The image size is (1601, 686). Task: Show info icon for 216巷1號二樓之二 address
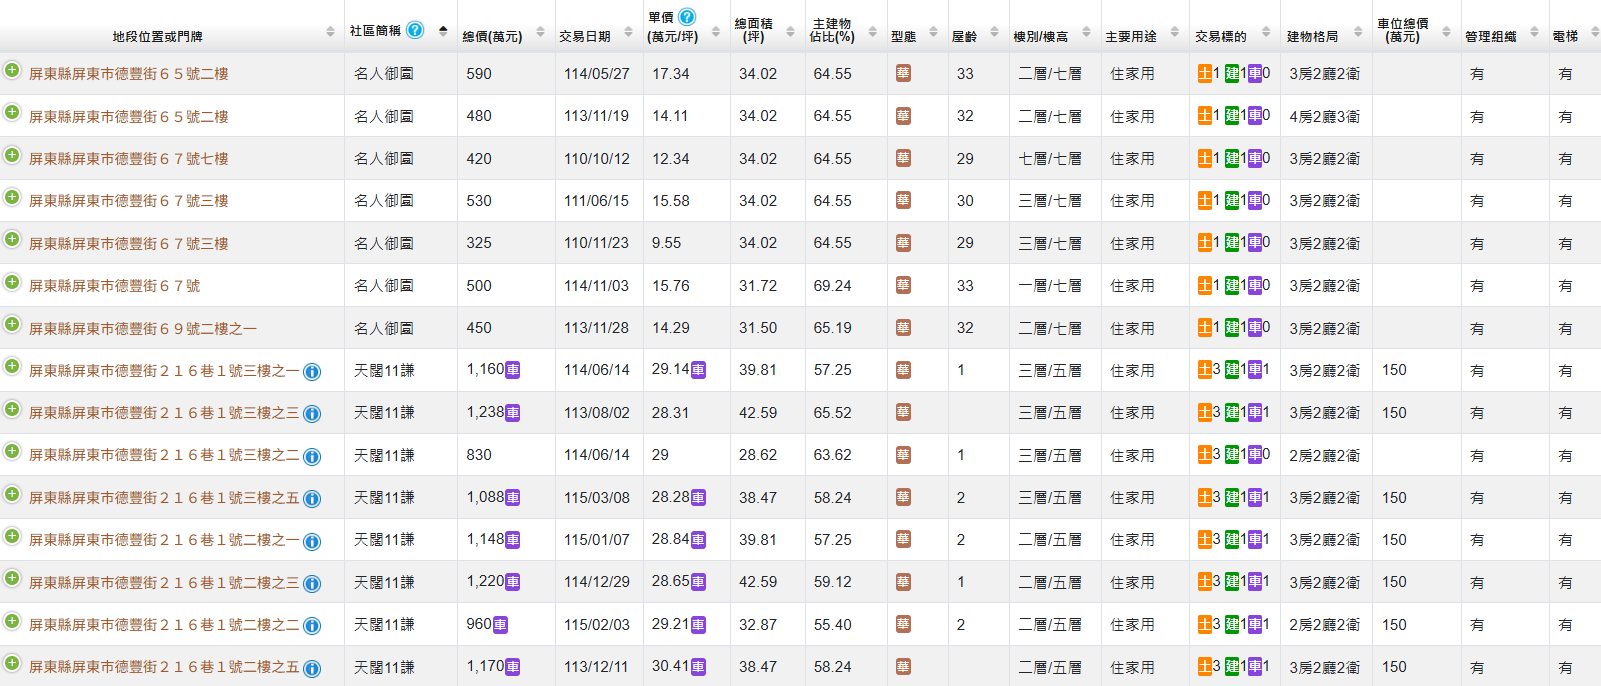312,626
